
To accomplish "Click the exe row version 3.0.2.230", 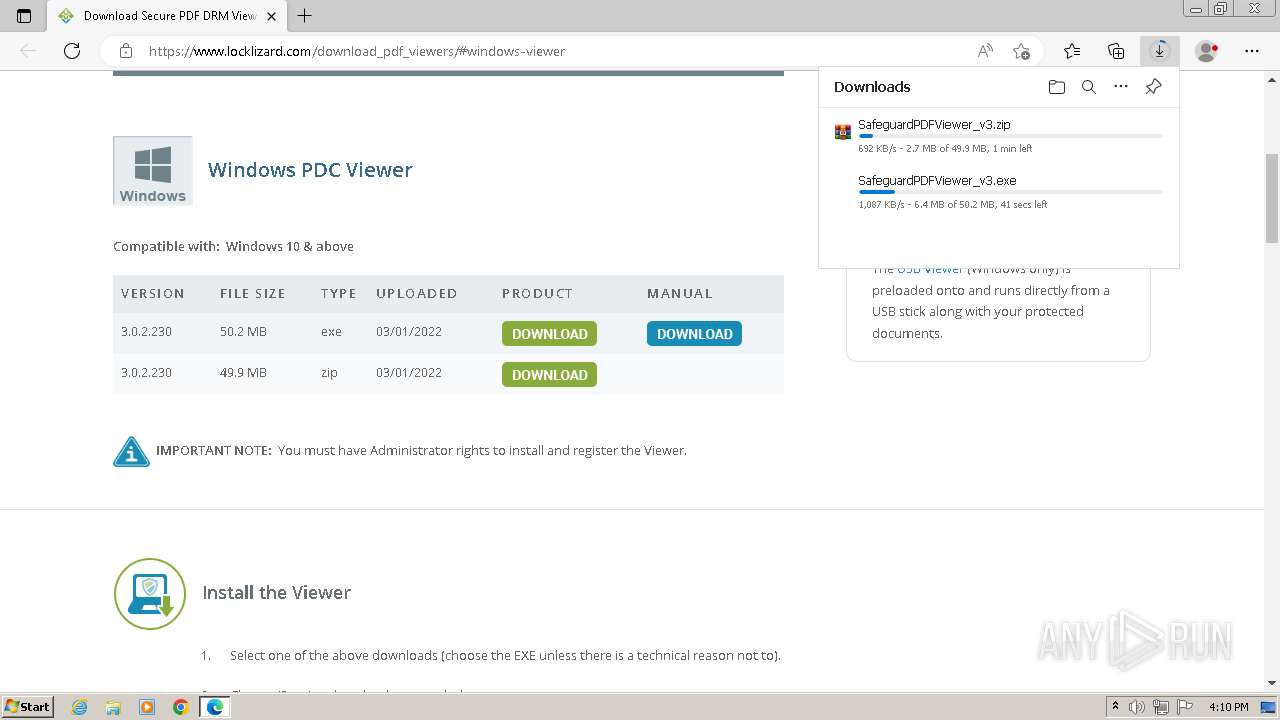I will (146, 332).
